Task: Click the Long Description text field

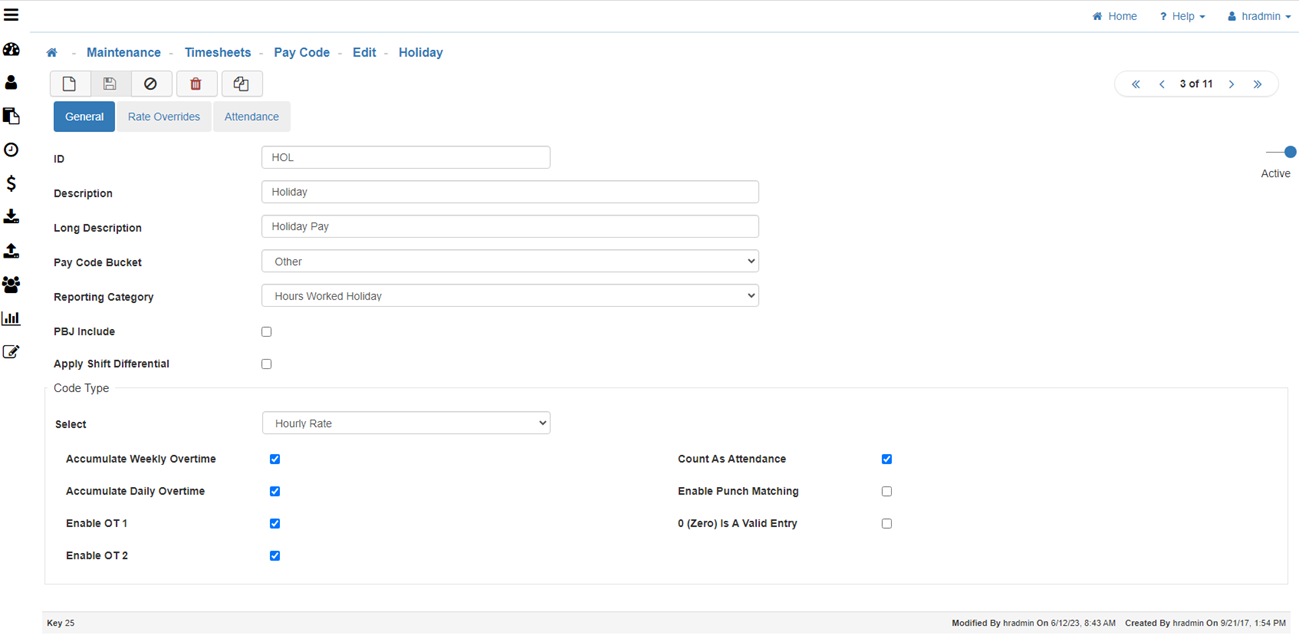Action: [x=509, y=226]
